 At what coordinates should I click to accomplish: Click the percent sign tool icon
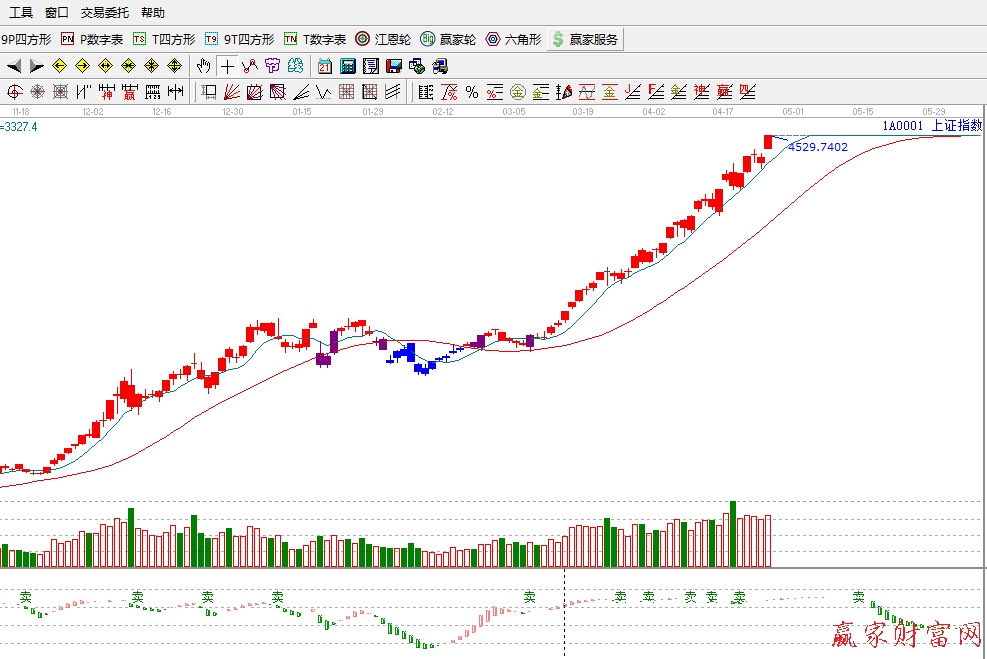tap(471, 92)
